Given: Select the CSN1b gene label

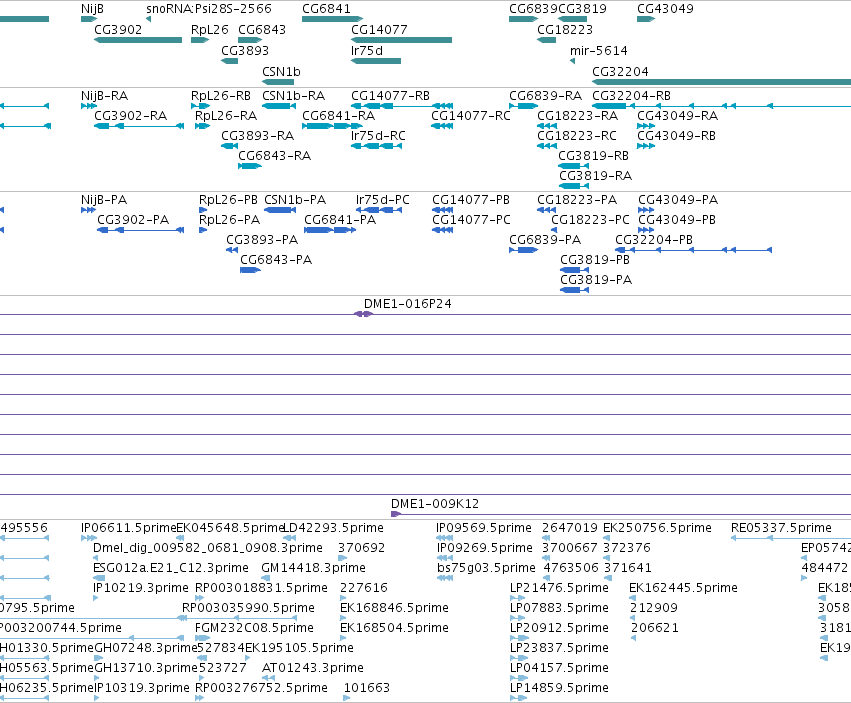Looking at the screenshot, I should (281, 72).
